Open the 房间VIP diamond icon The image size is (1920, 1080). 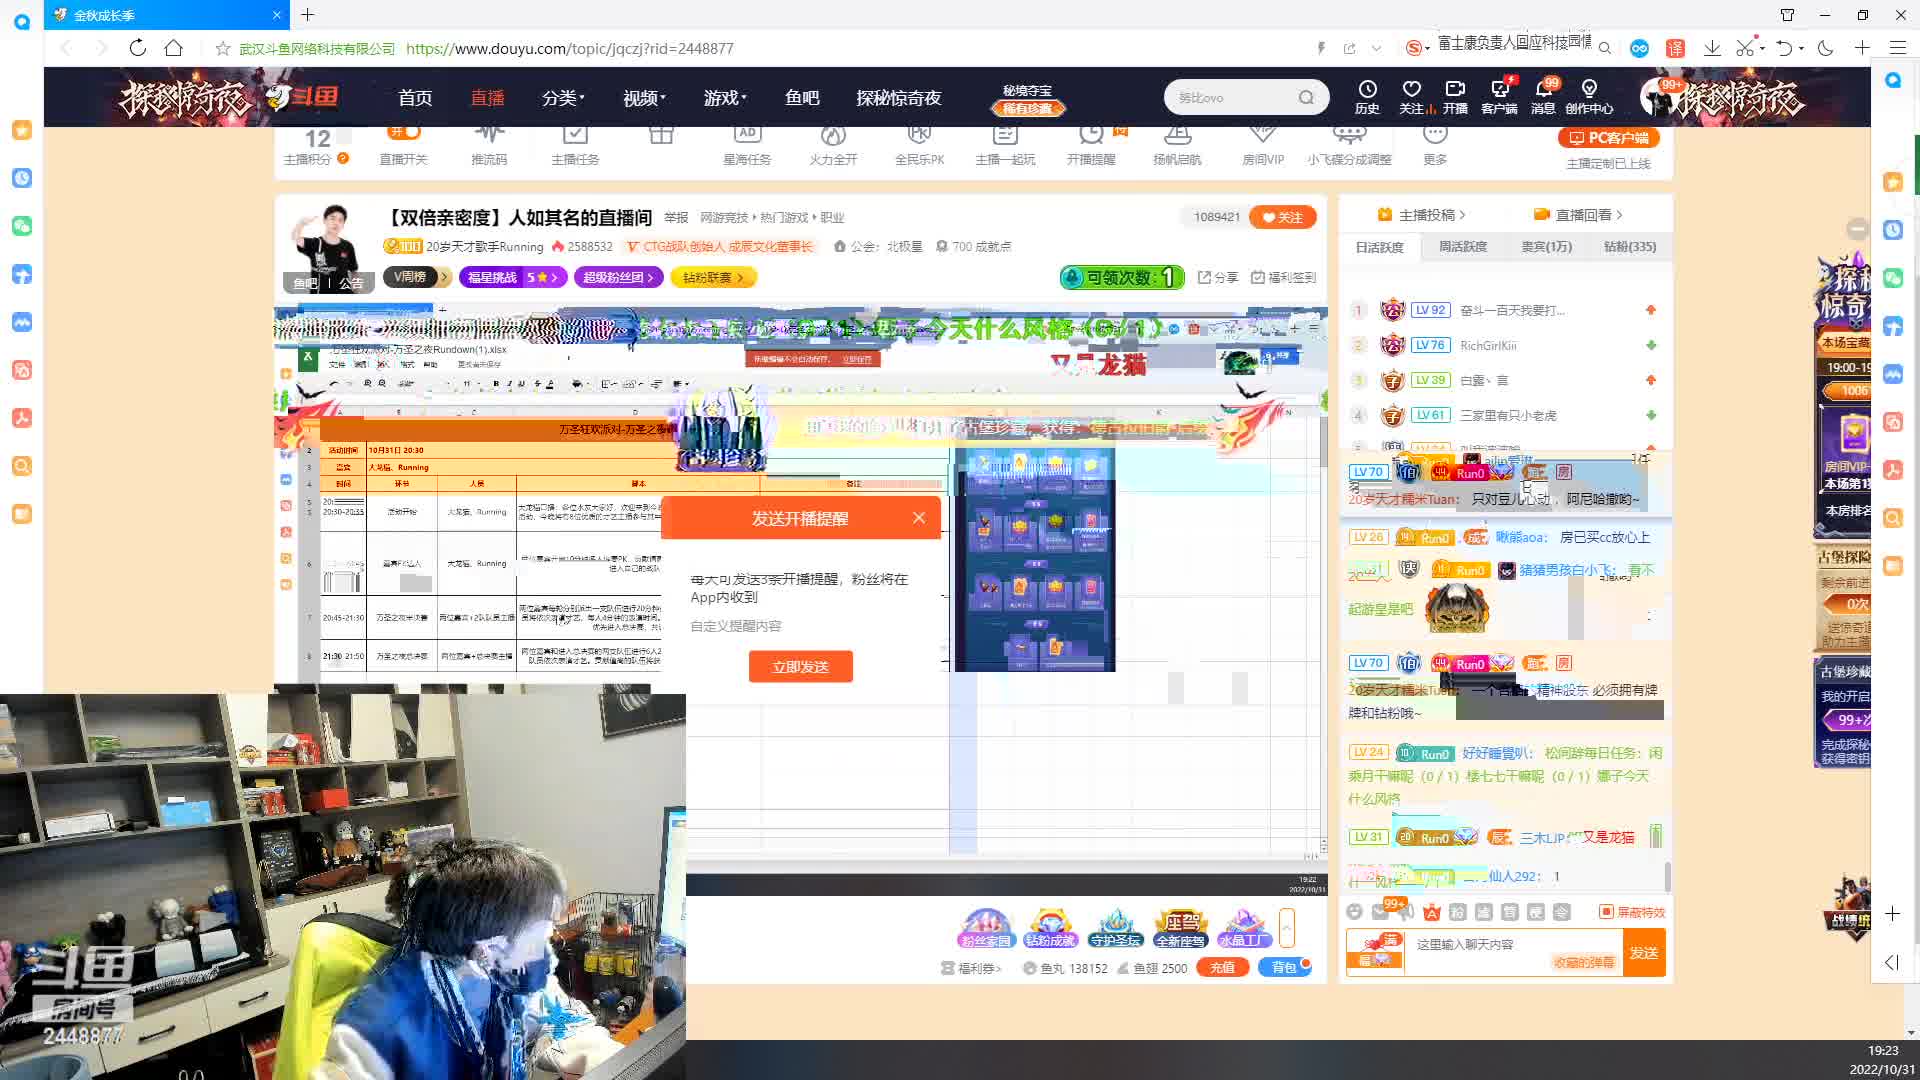[x=1263, y=145]
